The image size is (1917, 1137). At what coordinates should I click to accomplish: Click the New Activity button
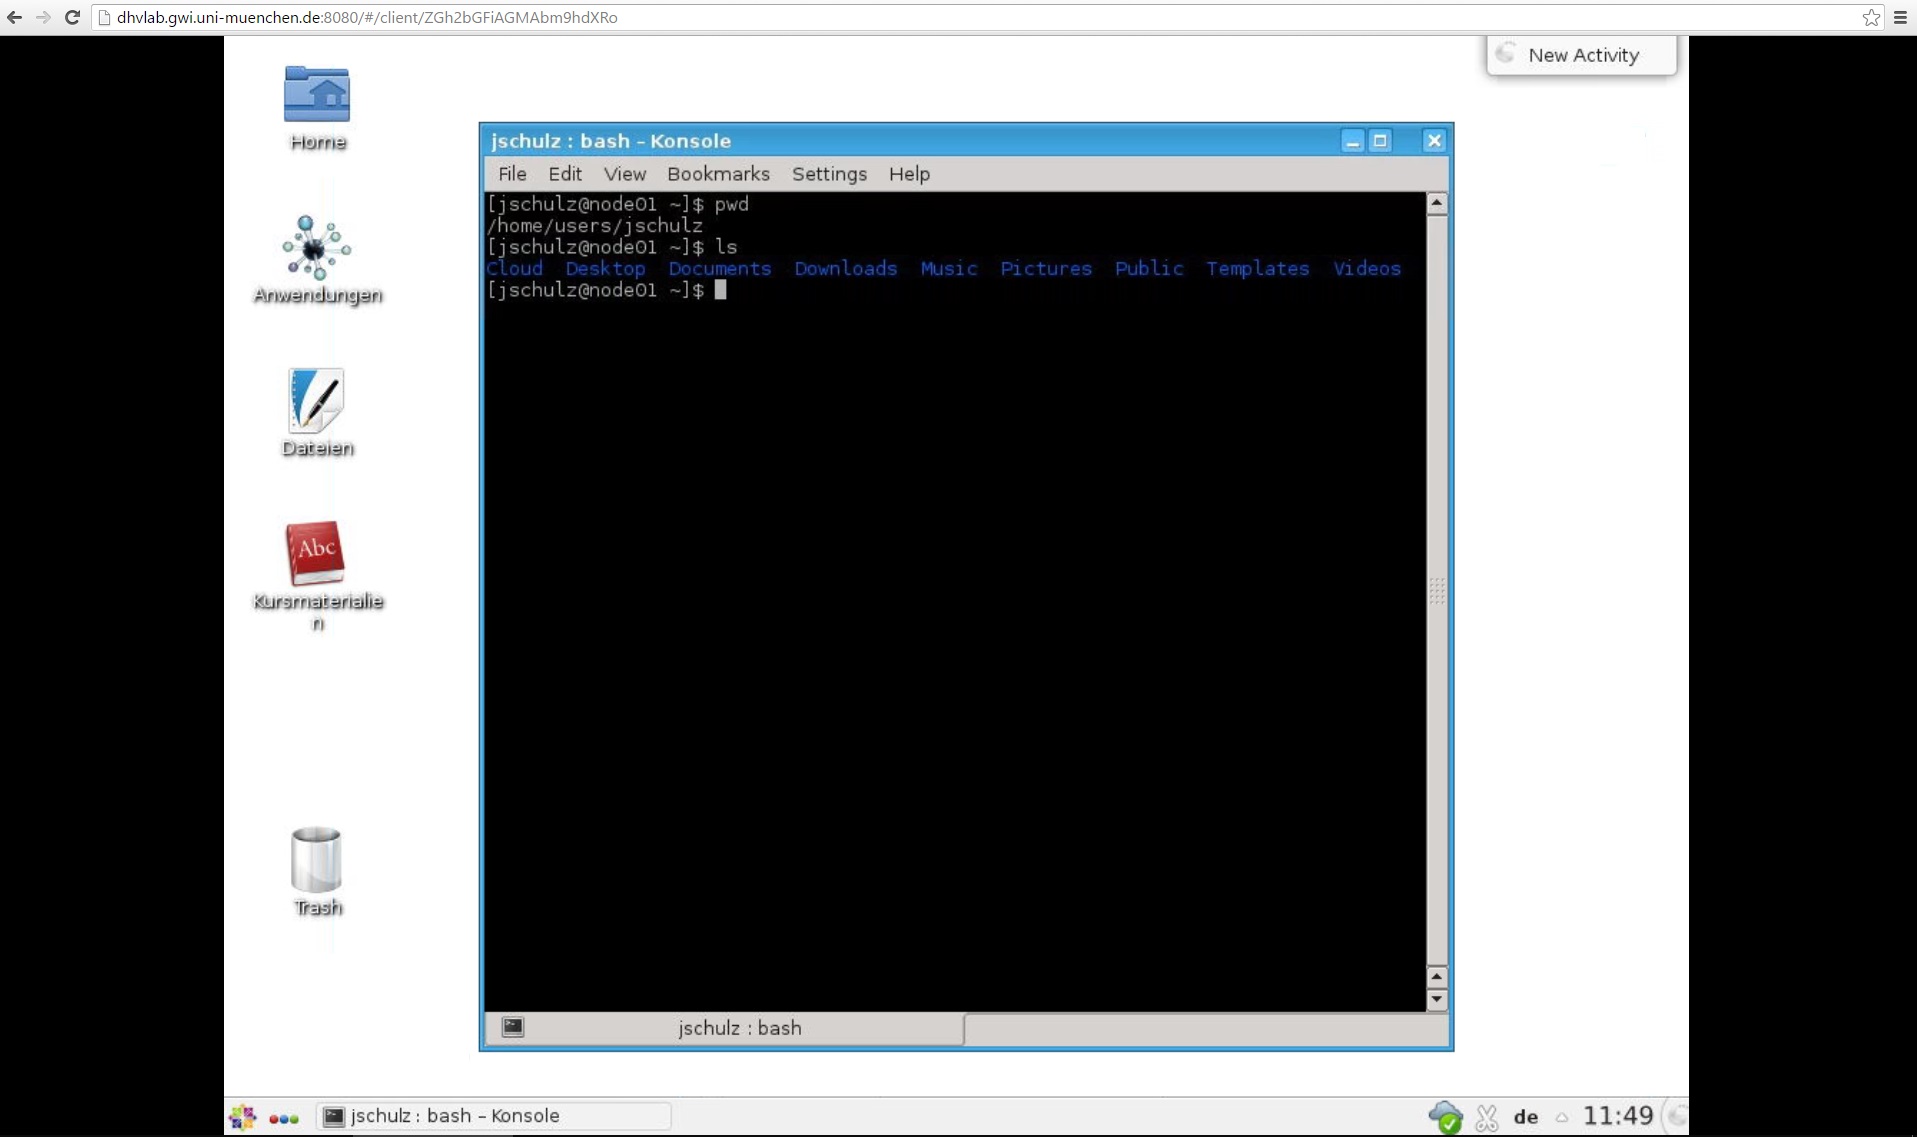coord(1582,55)
